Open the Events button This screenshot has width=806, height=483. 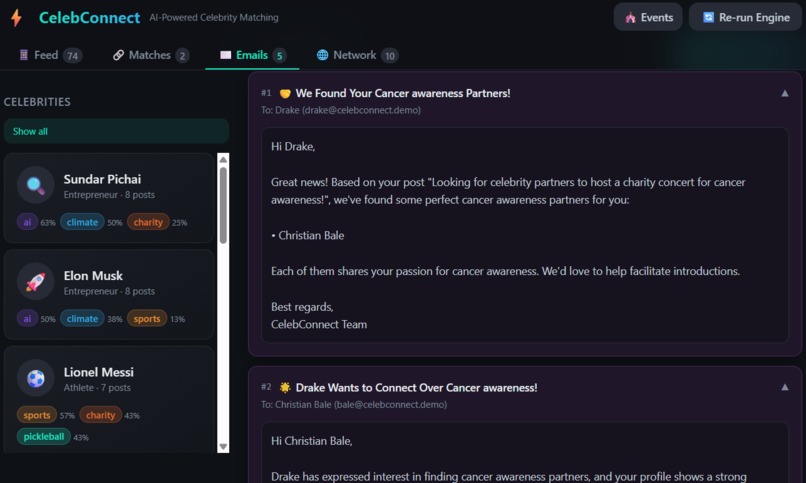pyautogui.click(x=648, y=17)
